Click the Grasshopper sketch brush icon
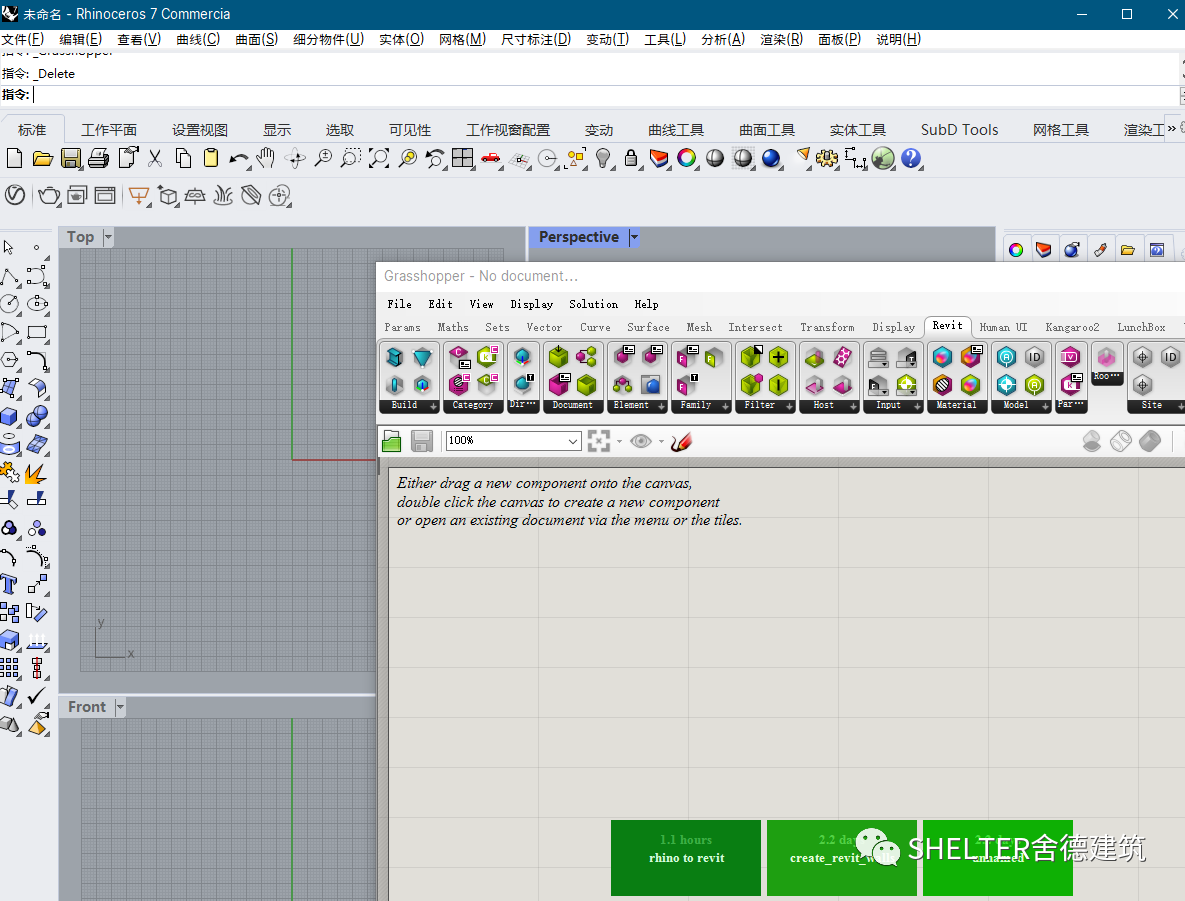This screenshot has width=1185, height=901. point(681,441)
